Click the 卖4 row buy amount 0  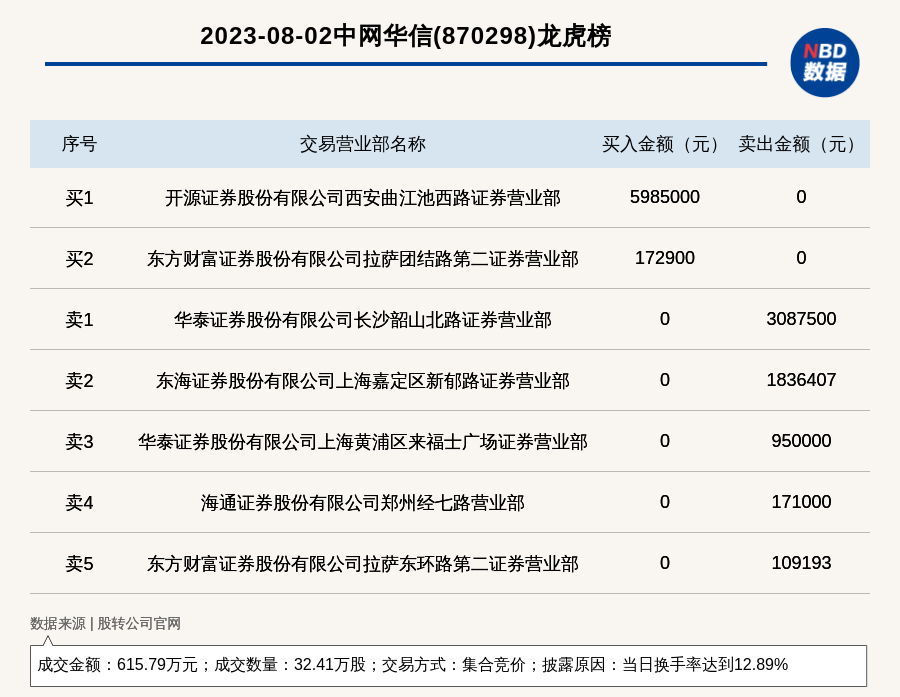coord(665,502)
